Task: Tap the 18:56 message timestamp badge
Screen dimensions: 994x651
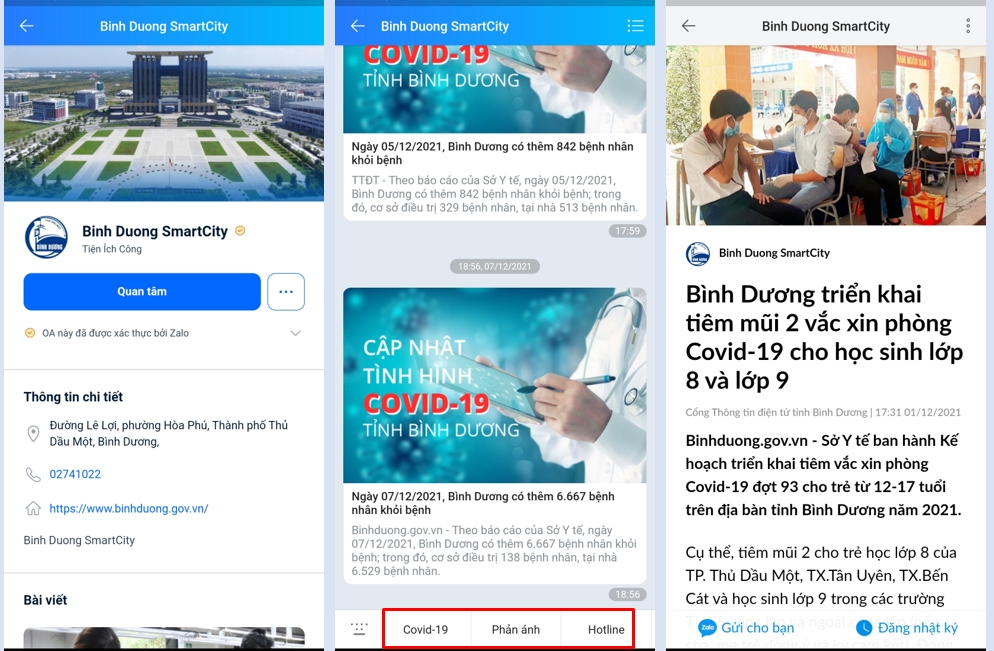Action: (628, 594)
